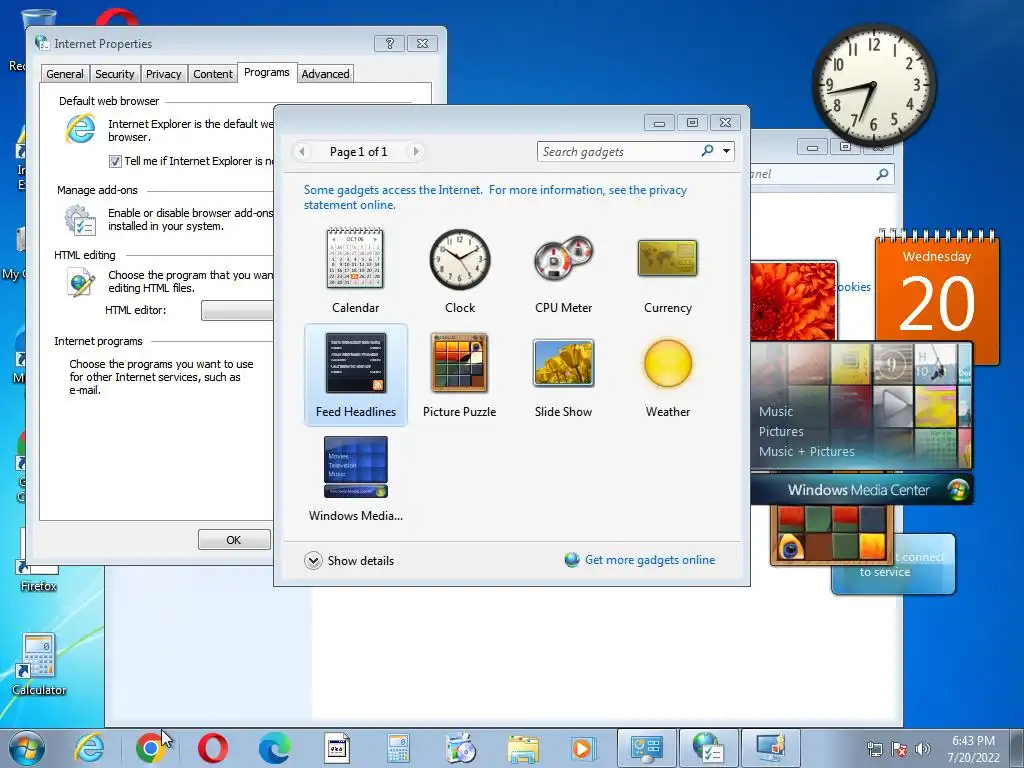
Task: Select the Feed Headlines gadget
Action: click(x=356, y=374)
